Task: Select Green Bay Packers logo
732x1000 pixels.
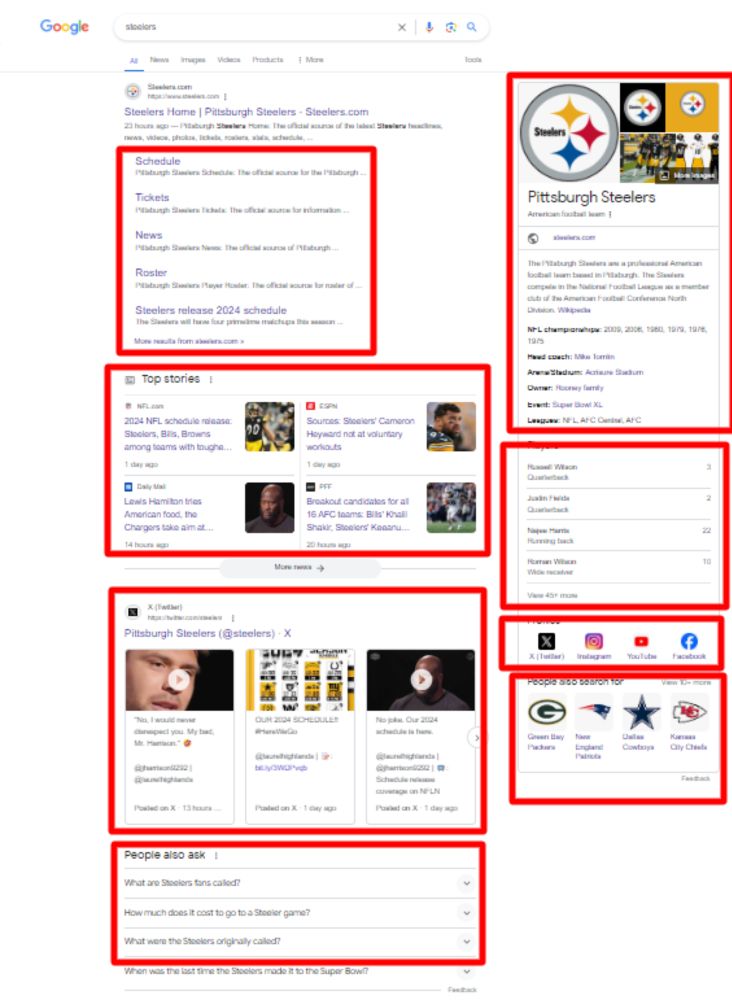Action: pyautogui.click(x=547, y=712)
